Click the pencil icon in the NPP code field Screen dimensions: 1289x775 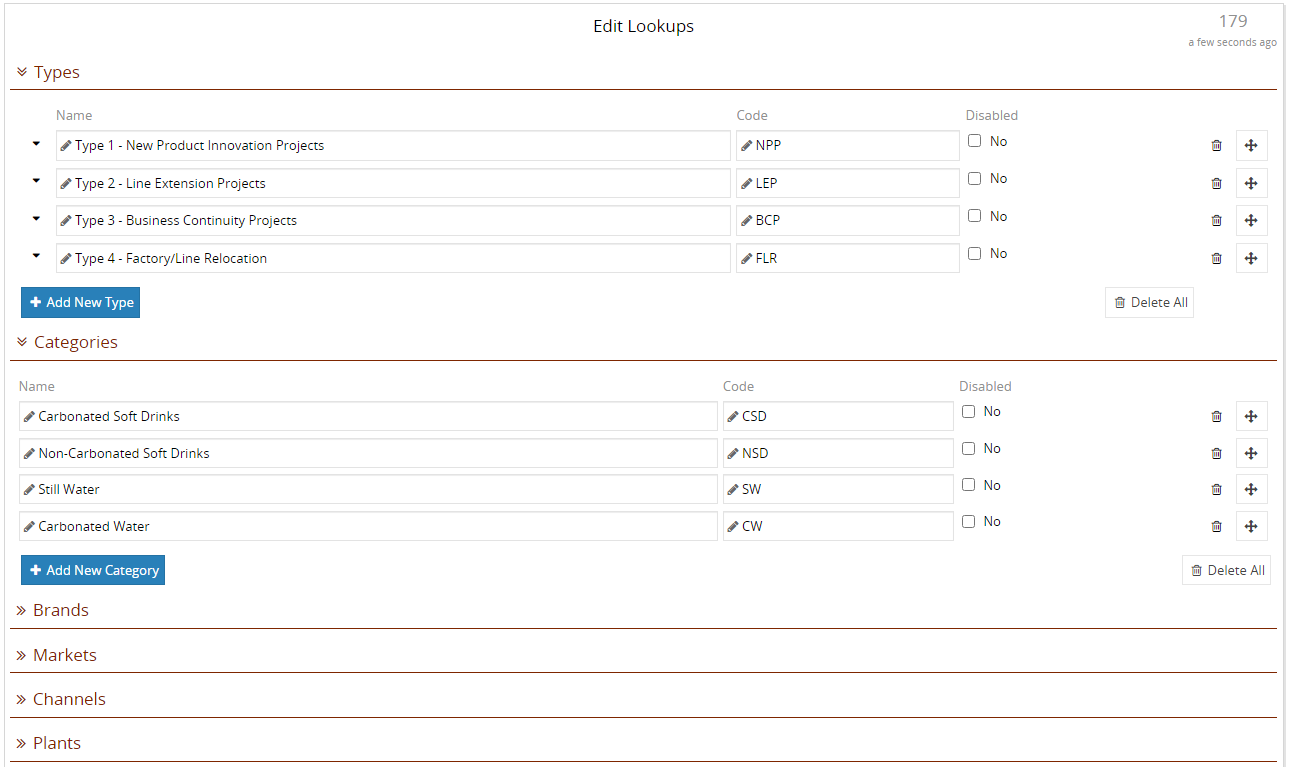(747, 145)
